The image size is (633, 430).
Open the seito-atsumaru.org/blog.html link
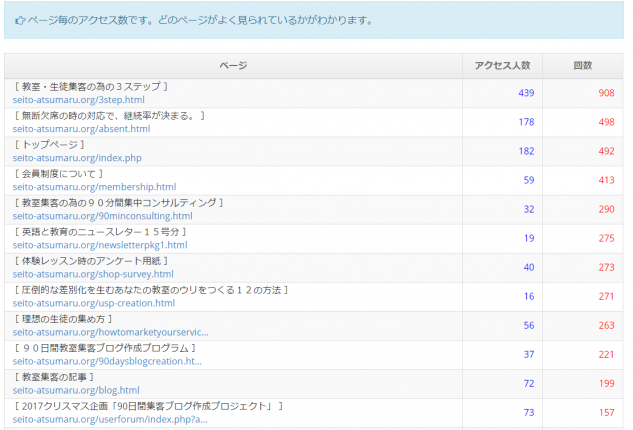coord(76,390)
